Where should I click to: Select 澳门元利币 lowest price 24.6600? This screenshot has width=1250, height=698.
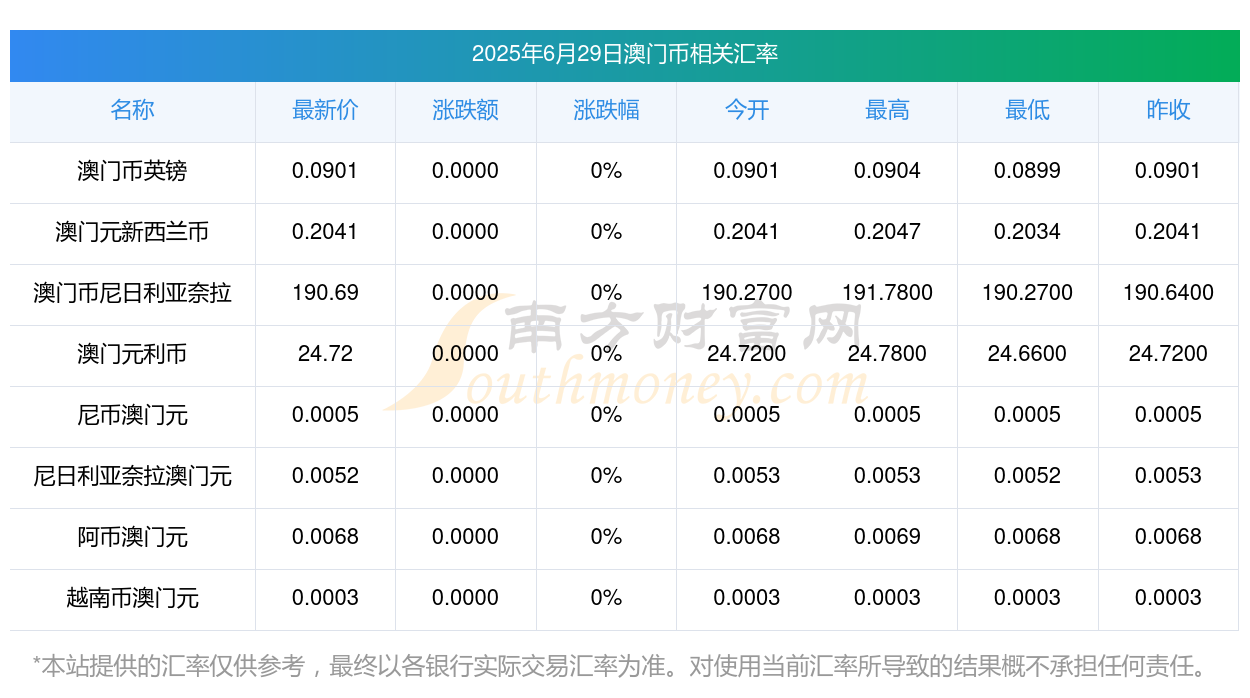1028,354
